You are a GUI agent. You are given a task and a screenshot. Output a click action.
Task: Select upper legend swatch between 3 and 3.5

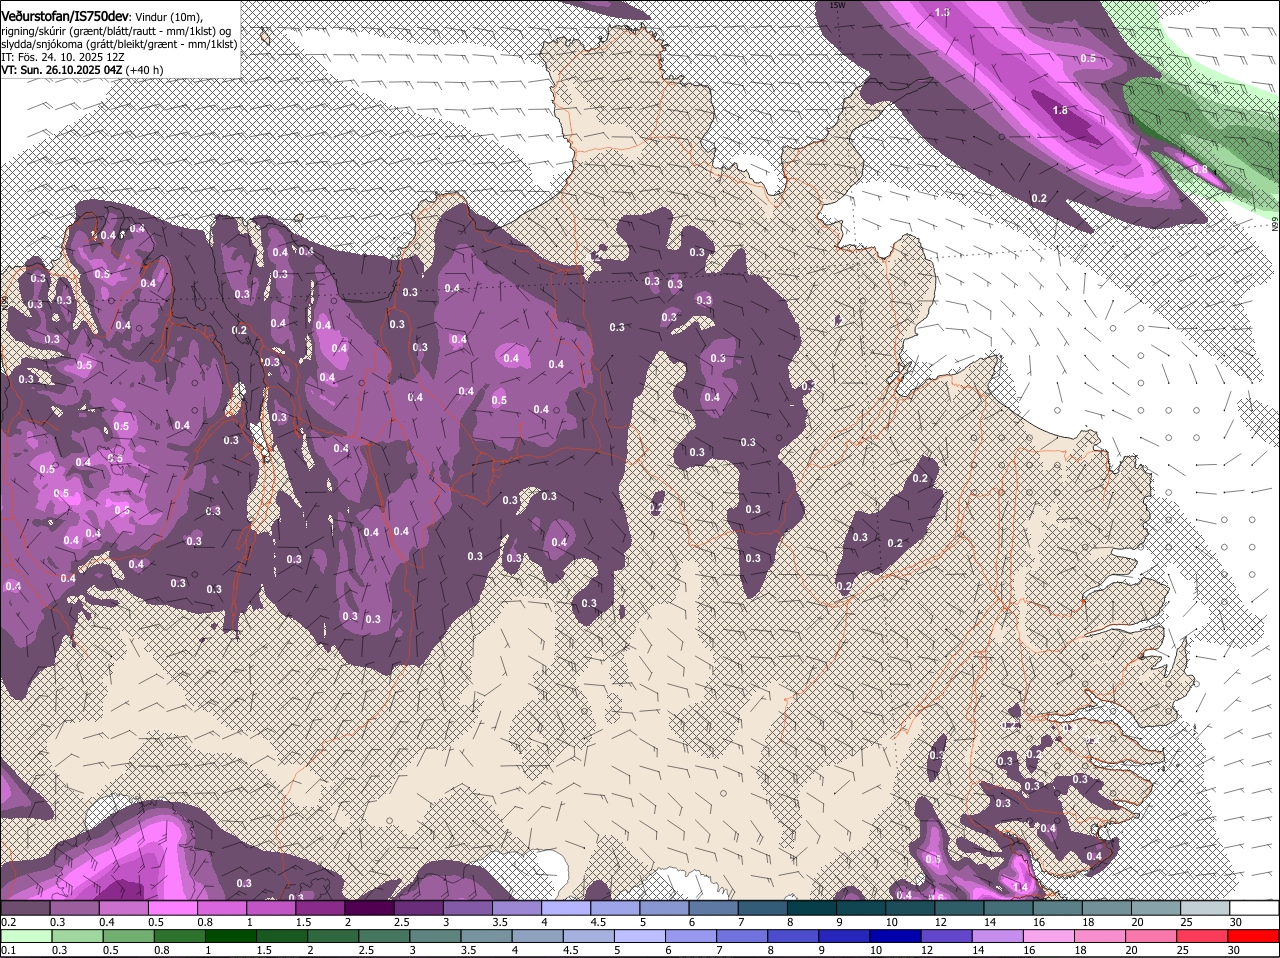point(466,907)
